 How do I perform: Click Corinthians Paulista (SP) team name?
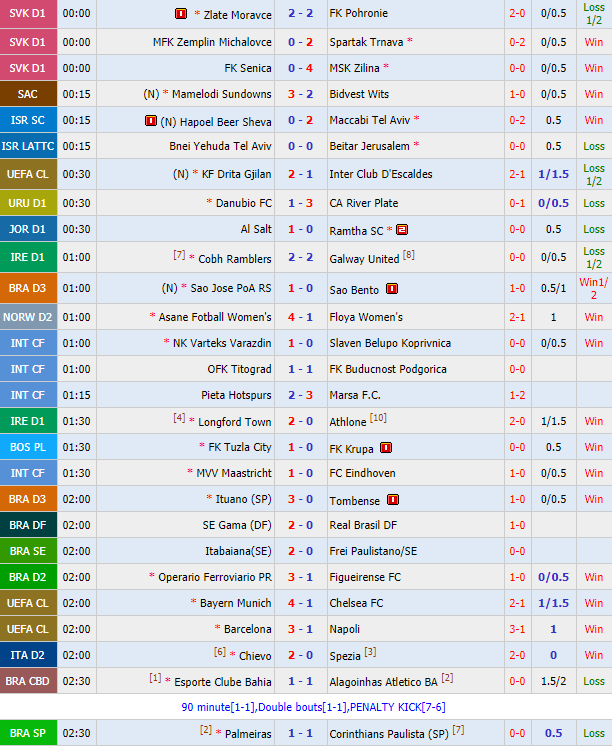389,734
